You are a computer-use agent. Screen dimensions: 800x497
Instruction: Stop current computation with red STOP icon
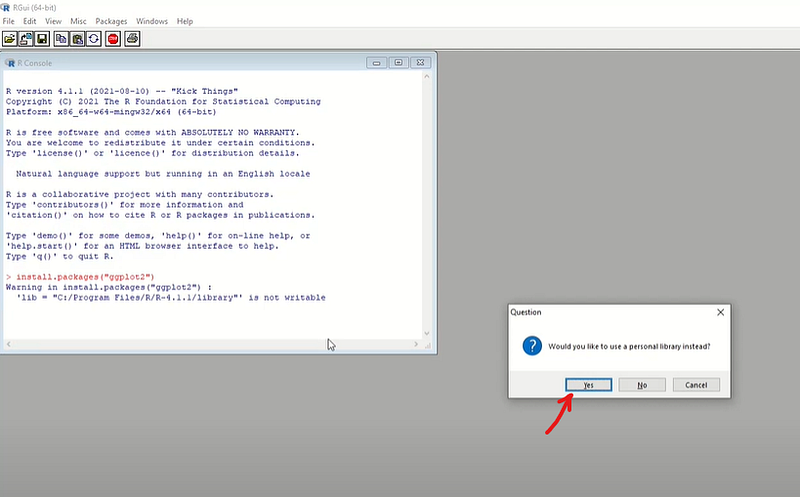113,39
